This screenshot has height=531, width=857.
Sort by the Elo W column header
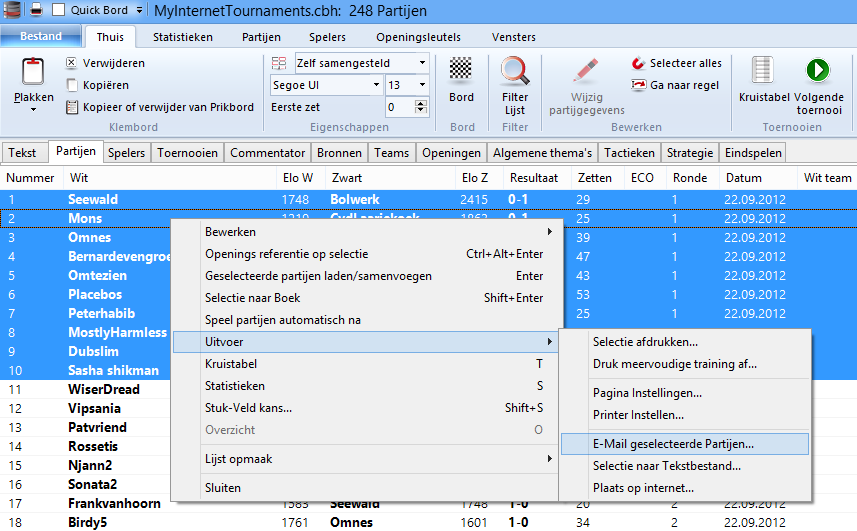(x=301, y=178)
